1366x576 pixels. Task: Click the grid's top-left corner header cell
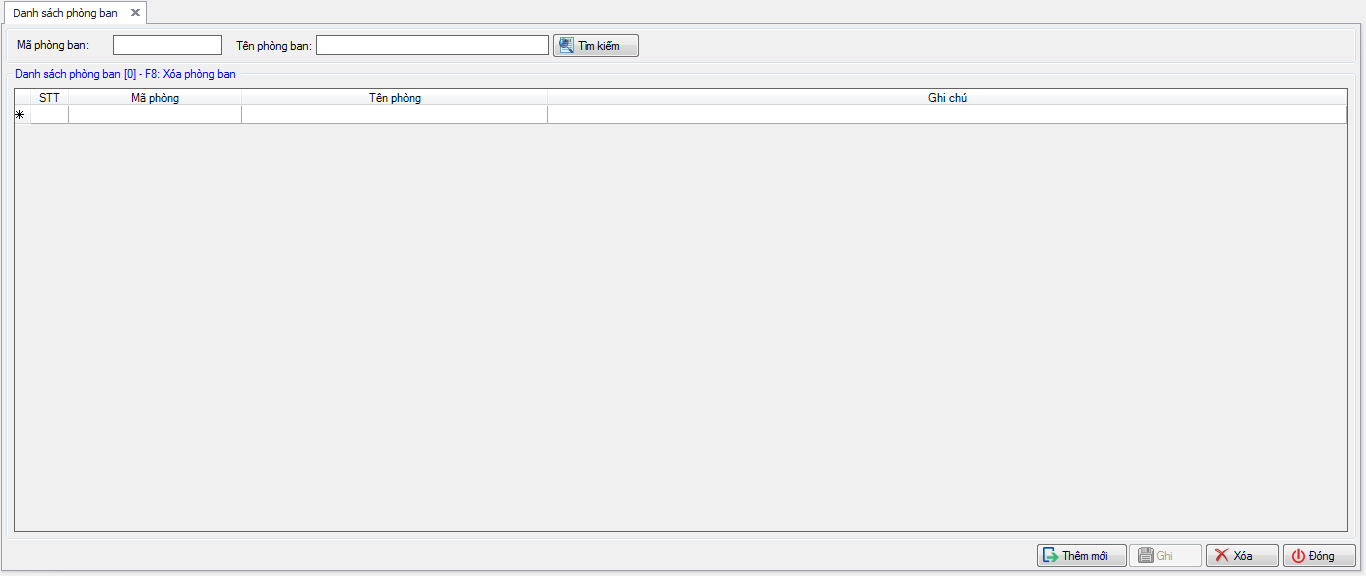[x=22, y=97]
